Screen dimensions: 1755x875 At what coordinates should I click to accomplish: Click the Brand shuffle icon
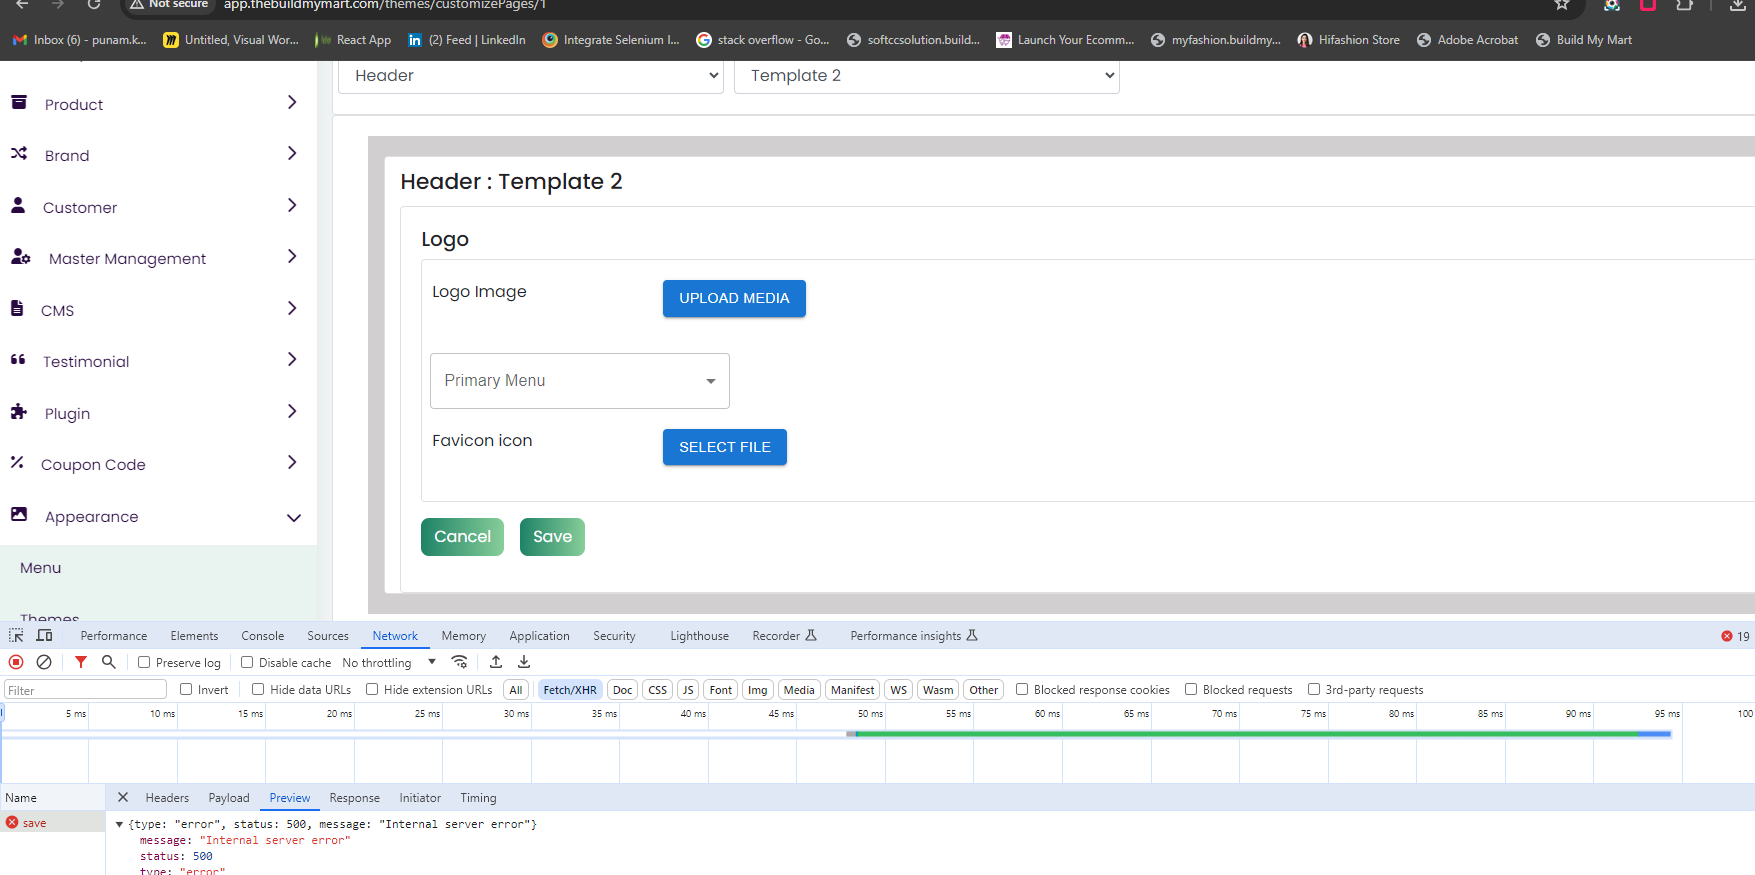(19, 153)
